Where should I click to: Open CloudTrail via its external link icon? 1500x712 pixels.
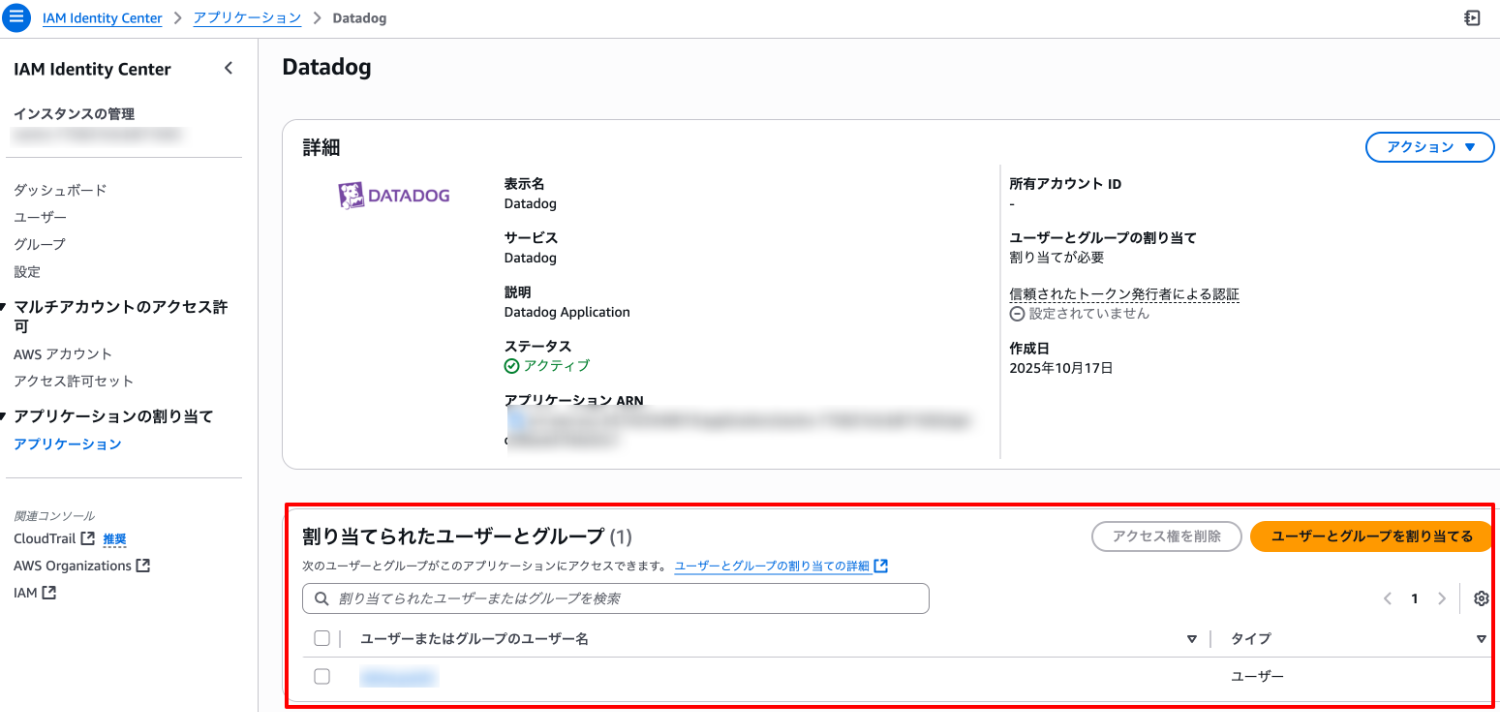(x=90, y=537)
